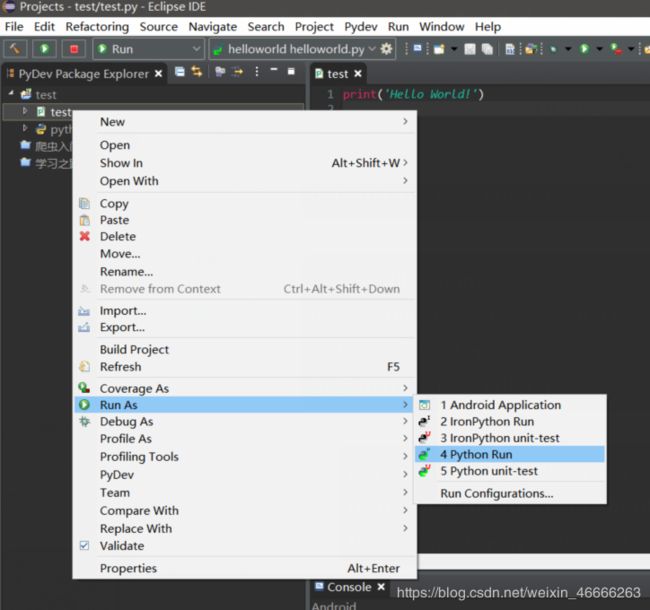The image size is (650, 610).
Task: Click Build Project in context menu
Action: (245, 350)
